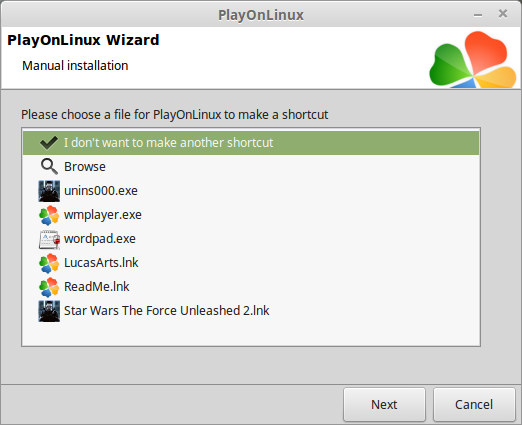Cancel the installation wizard
The width and height of the screenshot is (522, 425).
click(x=474, y=405)
